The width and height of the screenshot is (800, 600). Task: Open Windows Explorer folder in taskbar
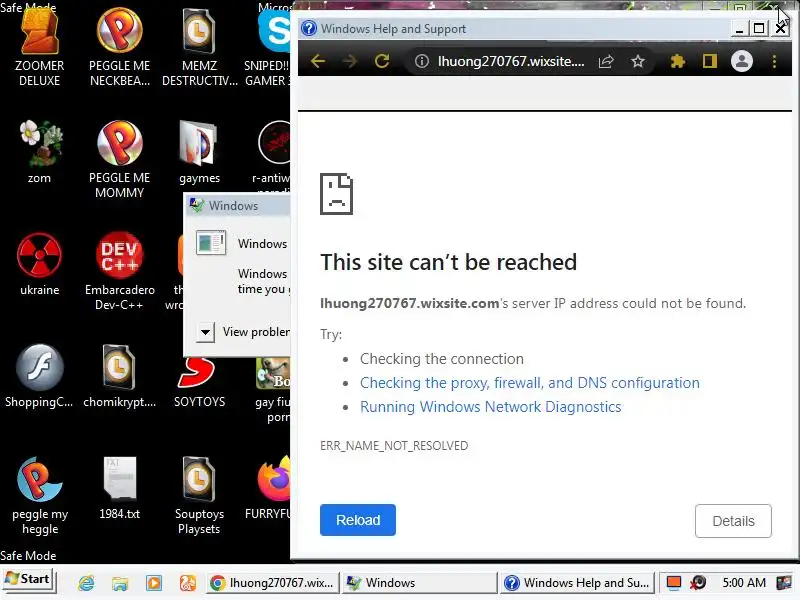120,583
